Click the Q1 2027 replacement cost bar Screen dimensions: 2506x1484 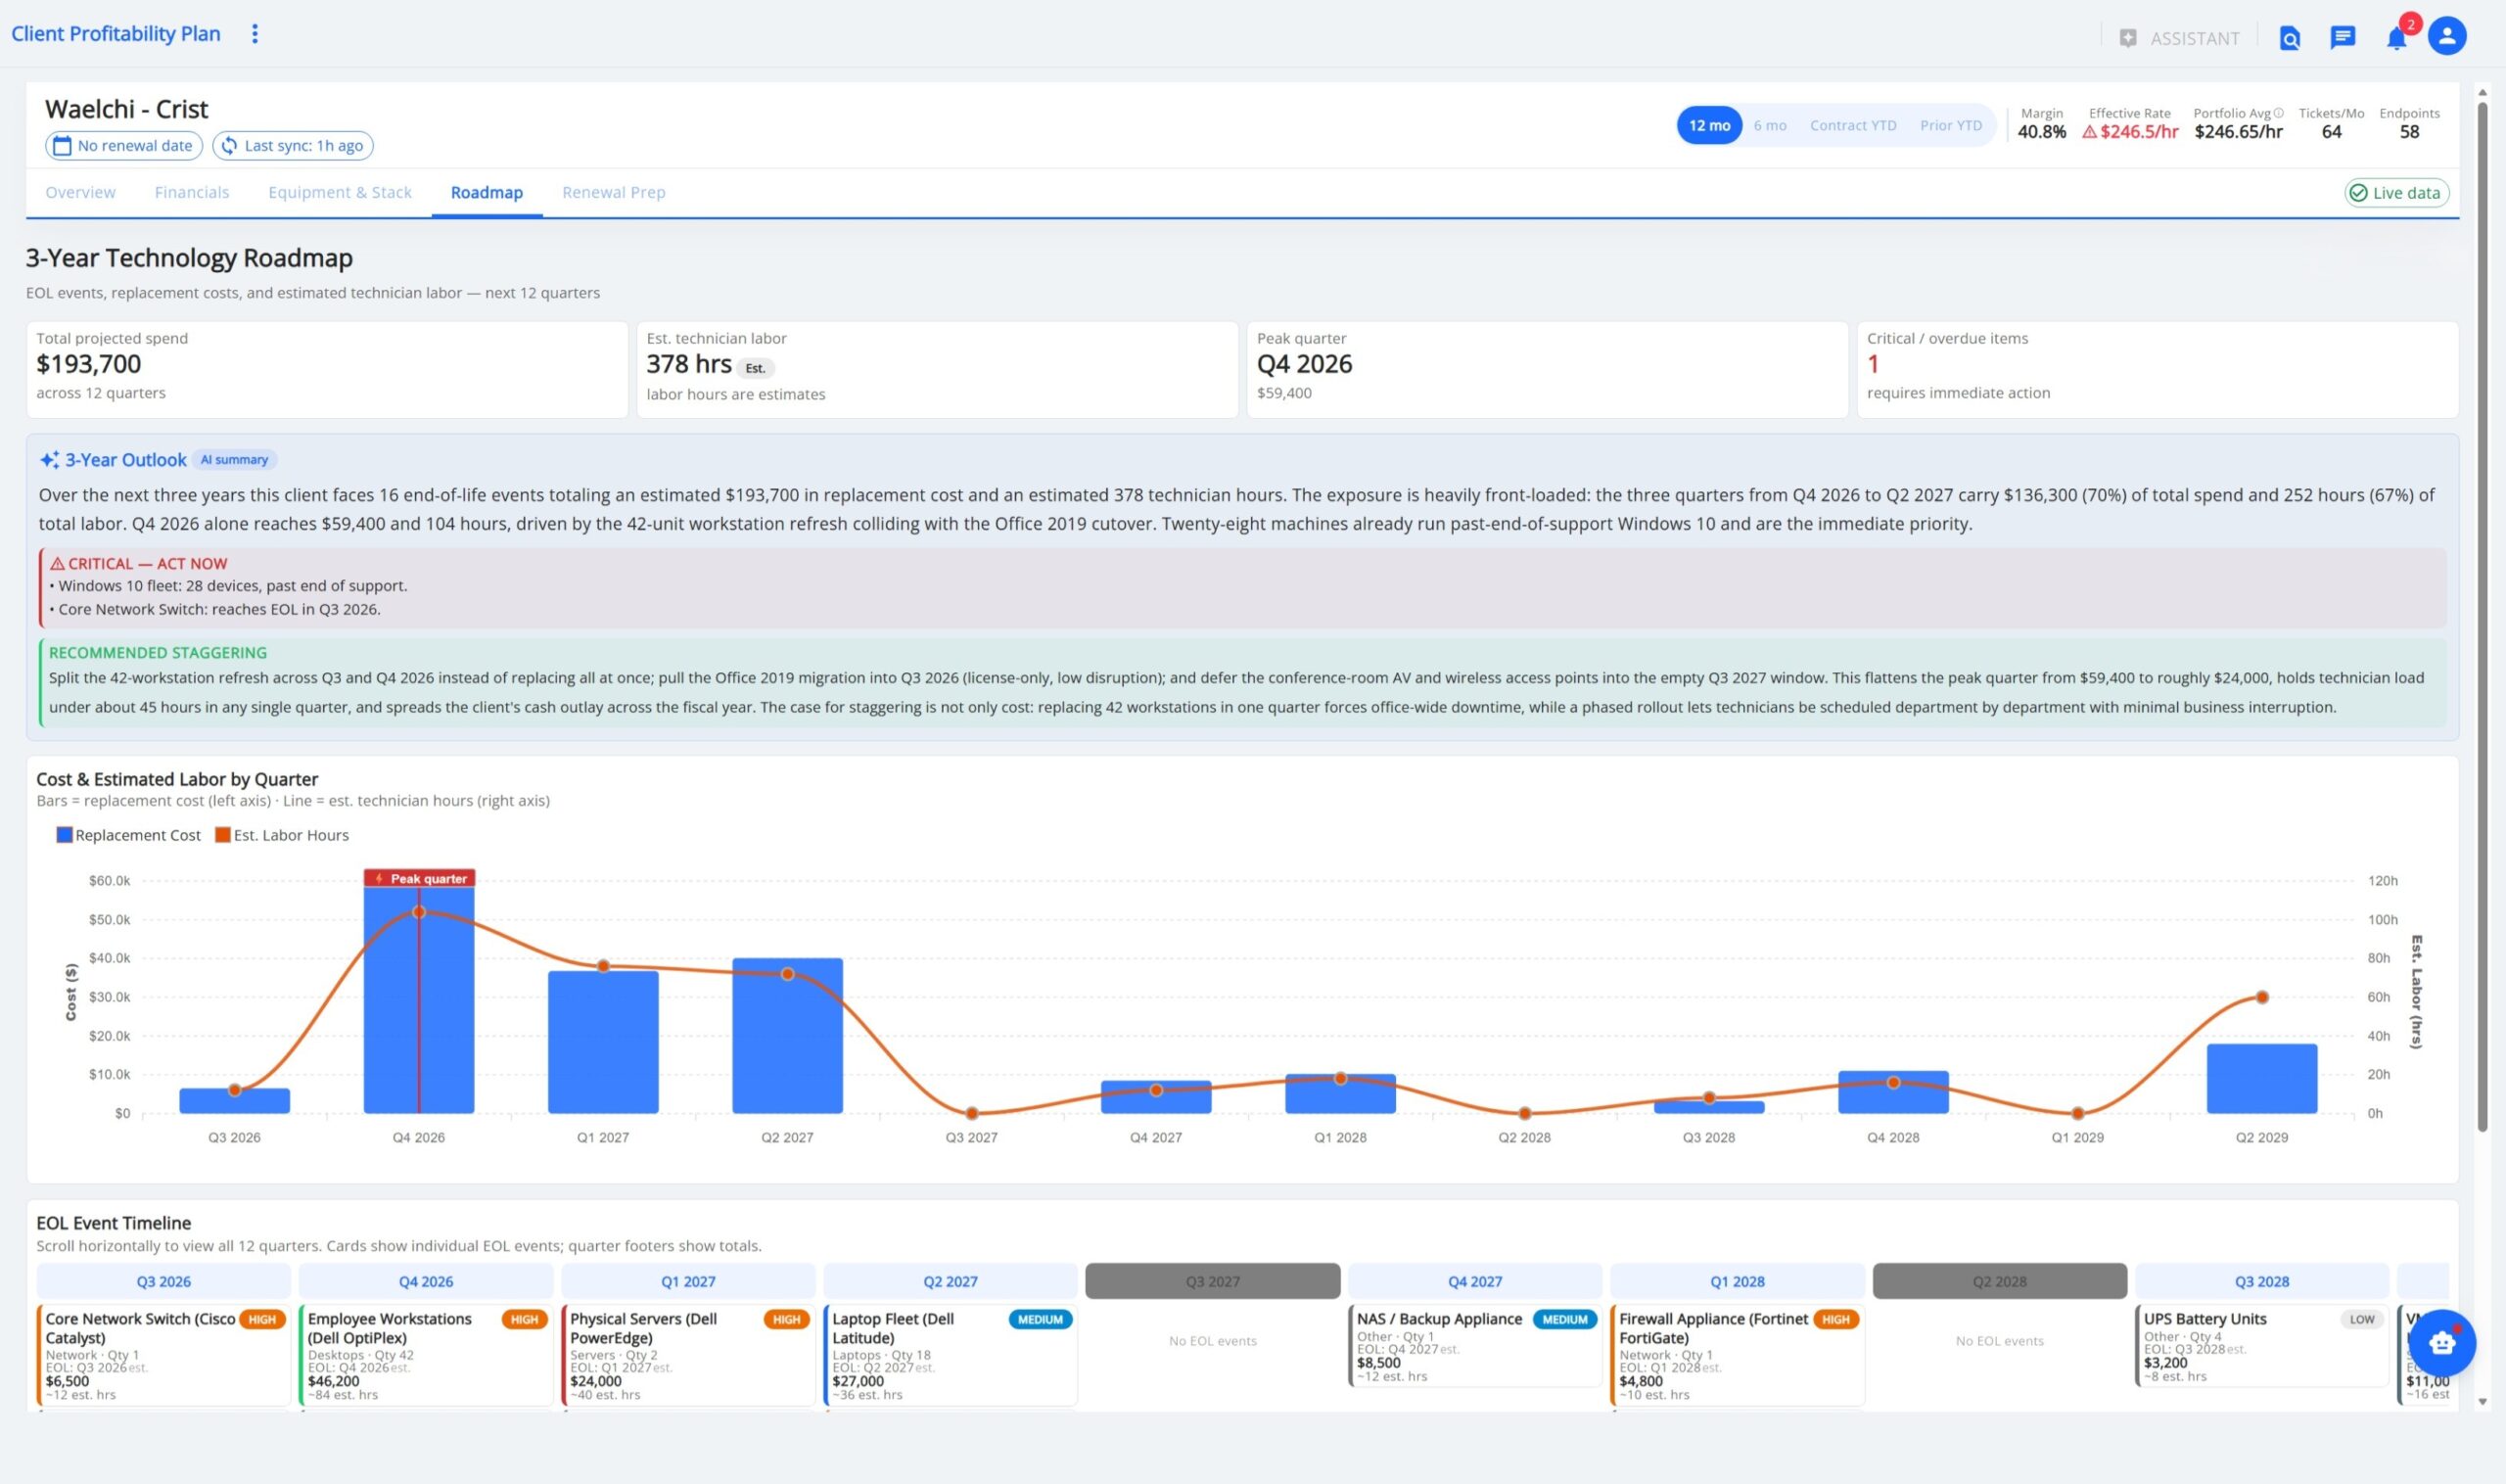tap(603, 1042)
